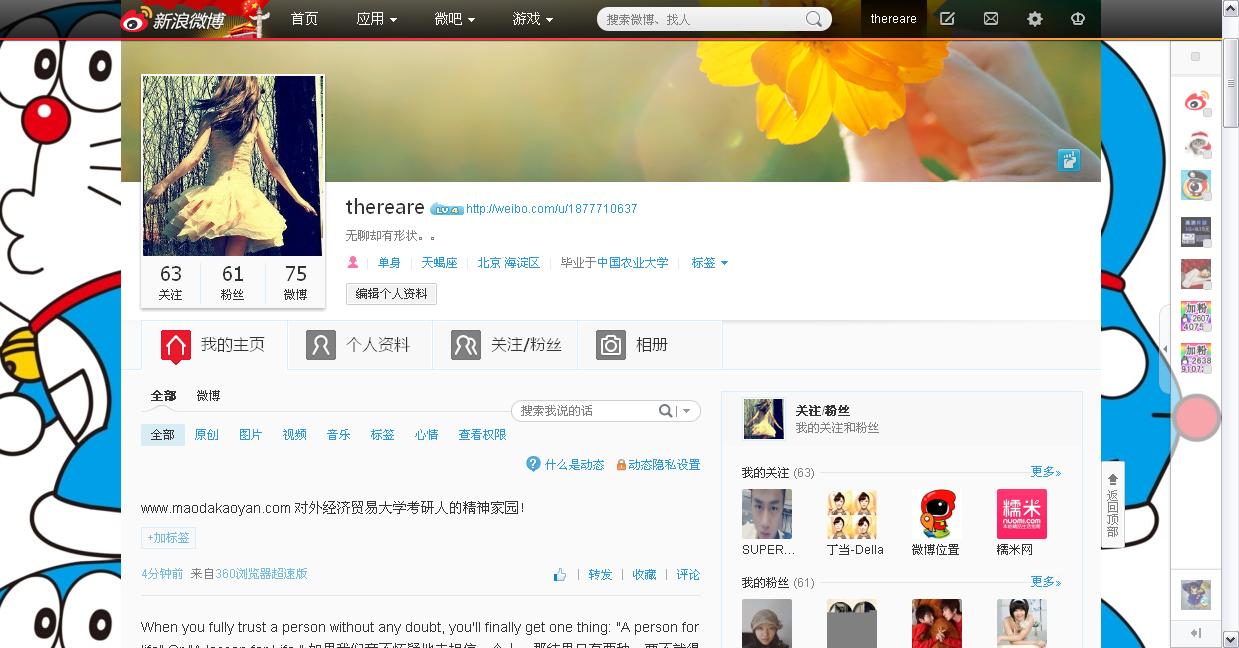Go to 首页 in the top navigation
The width and height of the screenshot is (1239, 648).
click(304, 19)
